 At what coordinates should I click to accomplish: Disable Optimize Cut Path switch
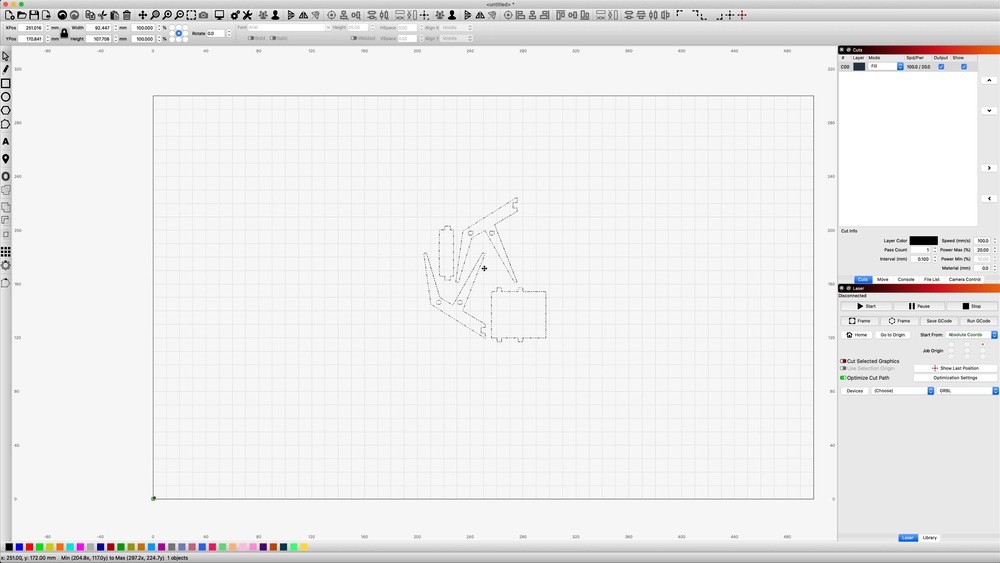(843, 377)
